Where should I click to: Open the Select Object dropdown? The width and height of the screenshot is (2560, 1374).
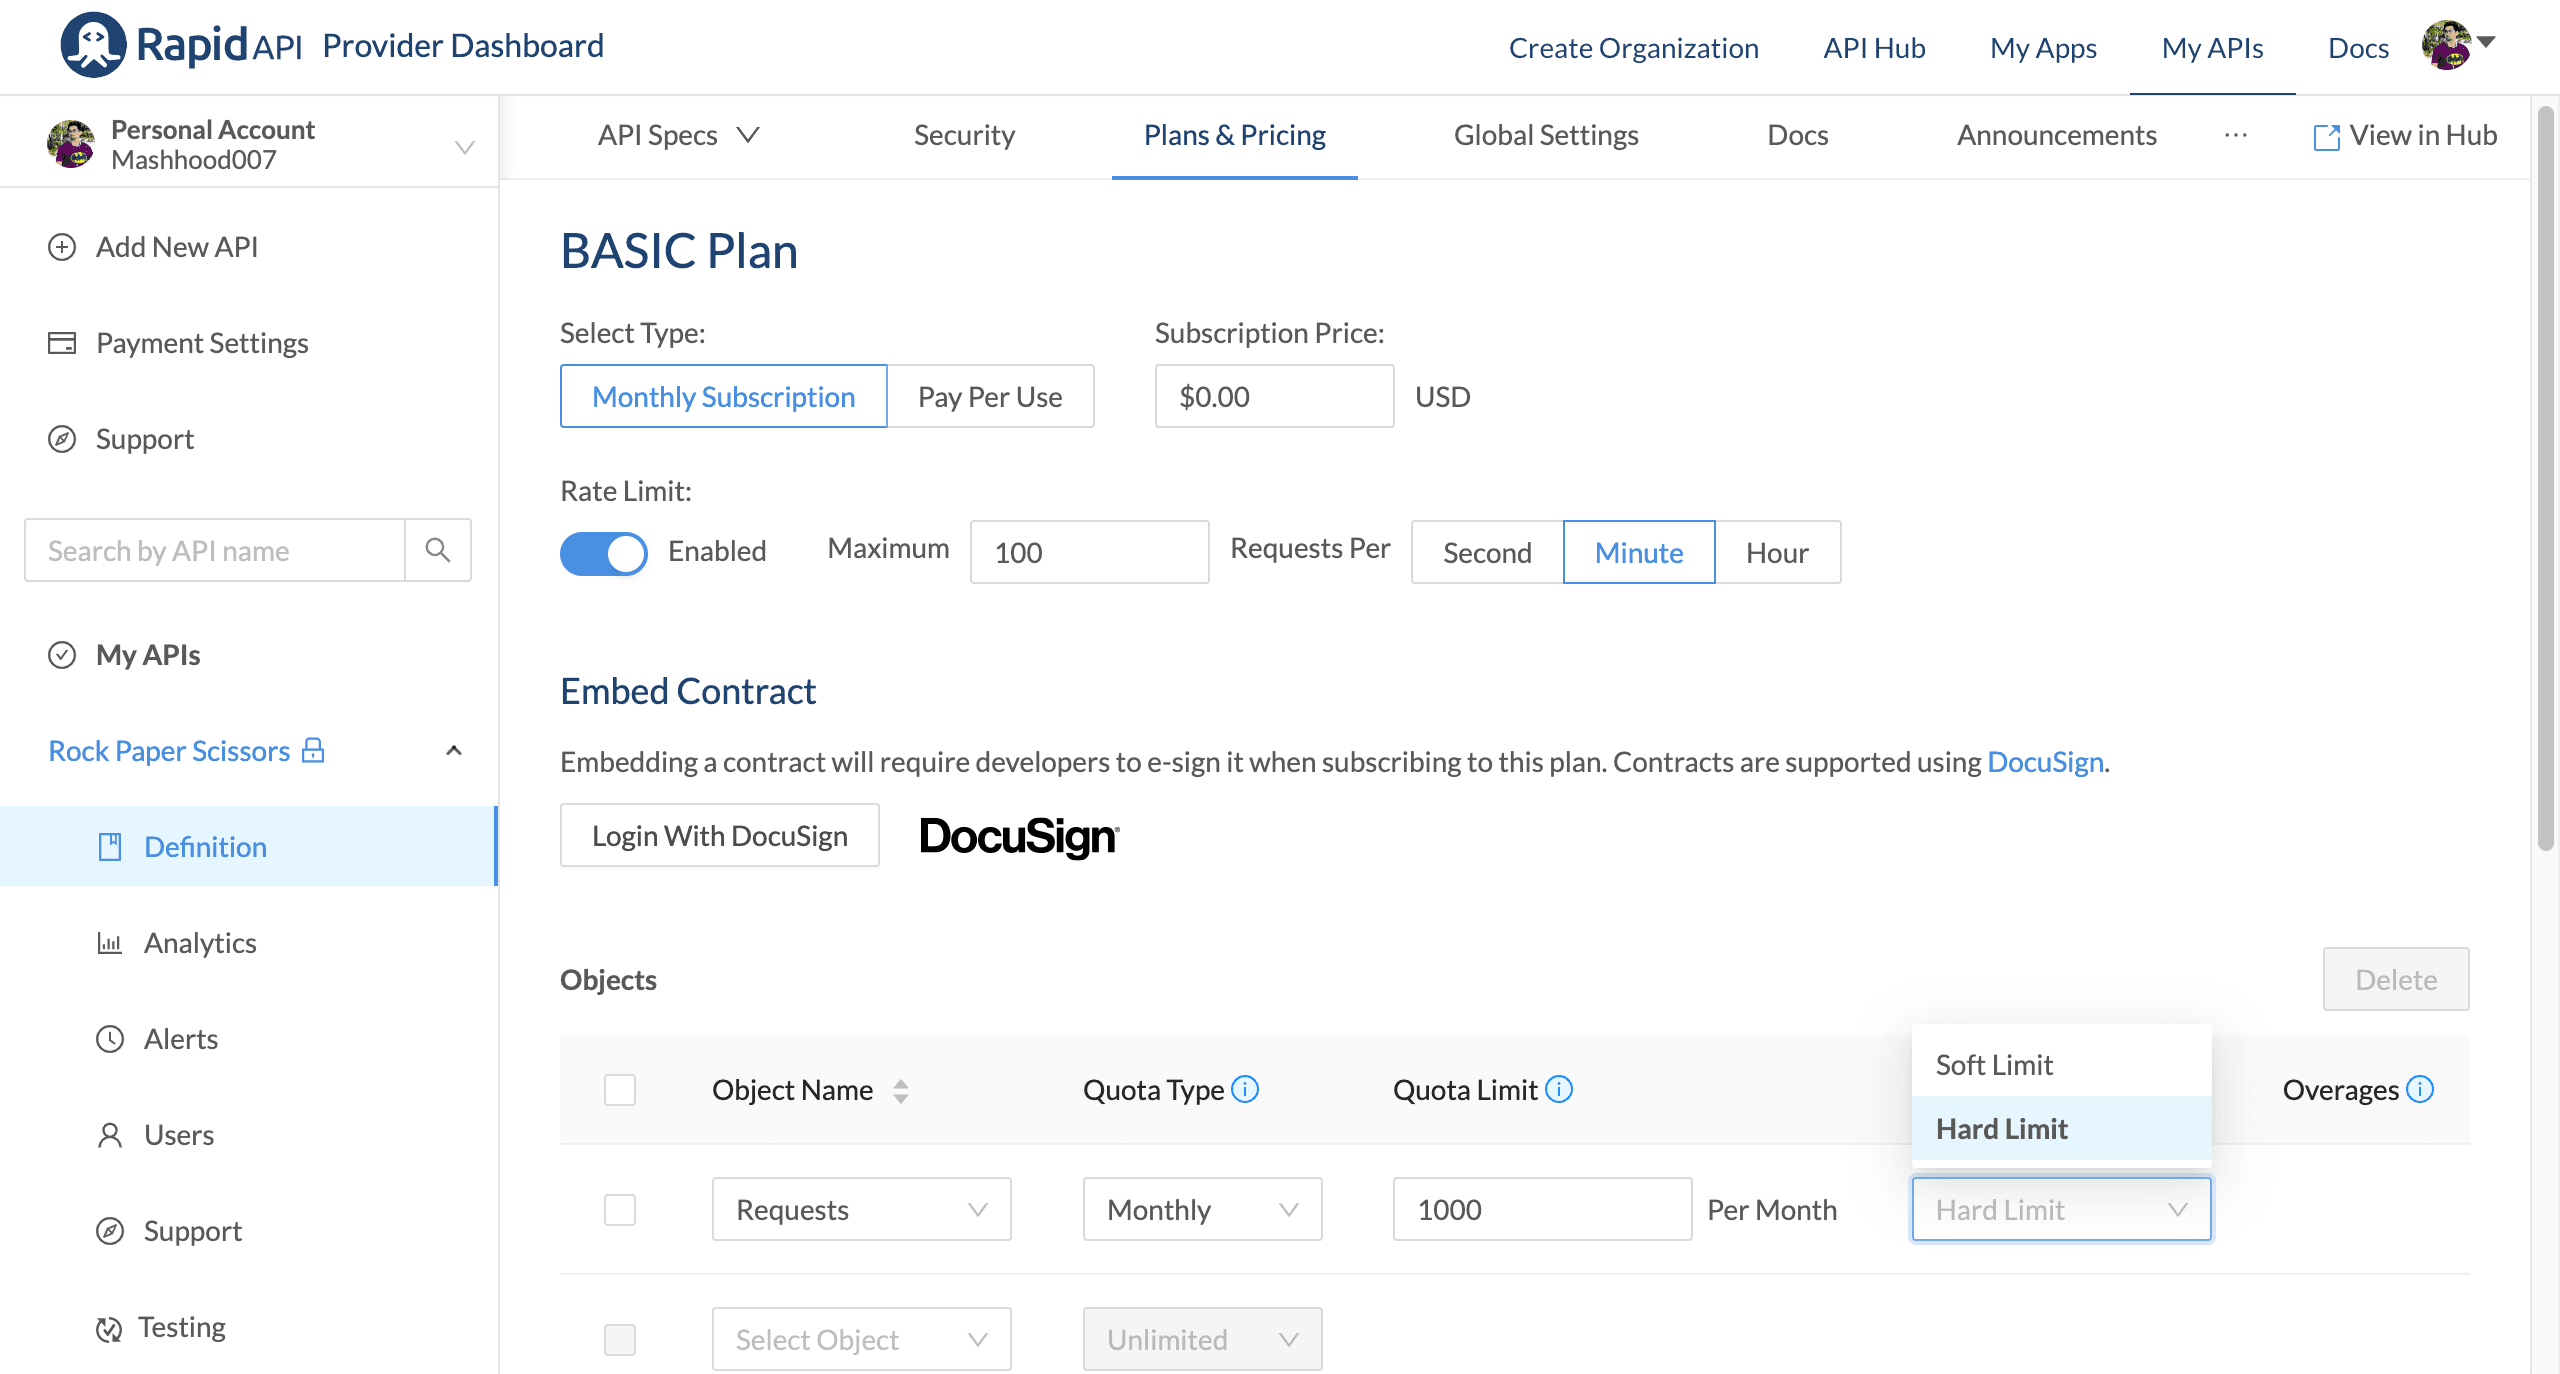point(861,1339)
